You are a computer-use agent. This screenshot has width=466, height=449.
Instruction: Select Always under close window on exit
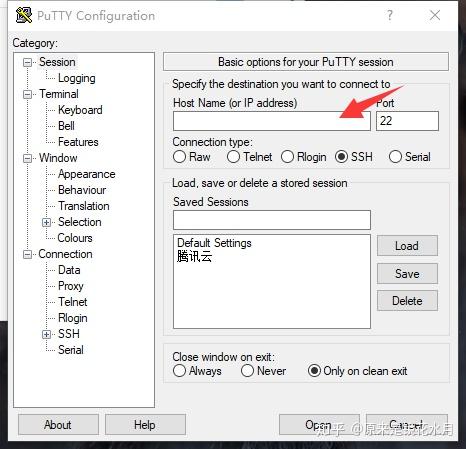[x=179, y=371]
